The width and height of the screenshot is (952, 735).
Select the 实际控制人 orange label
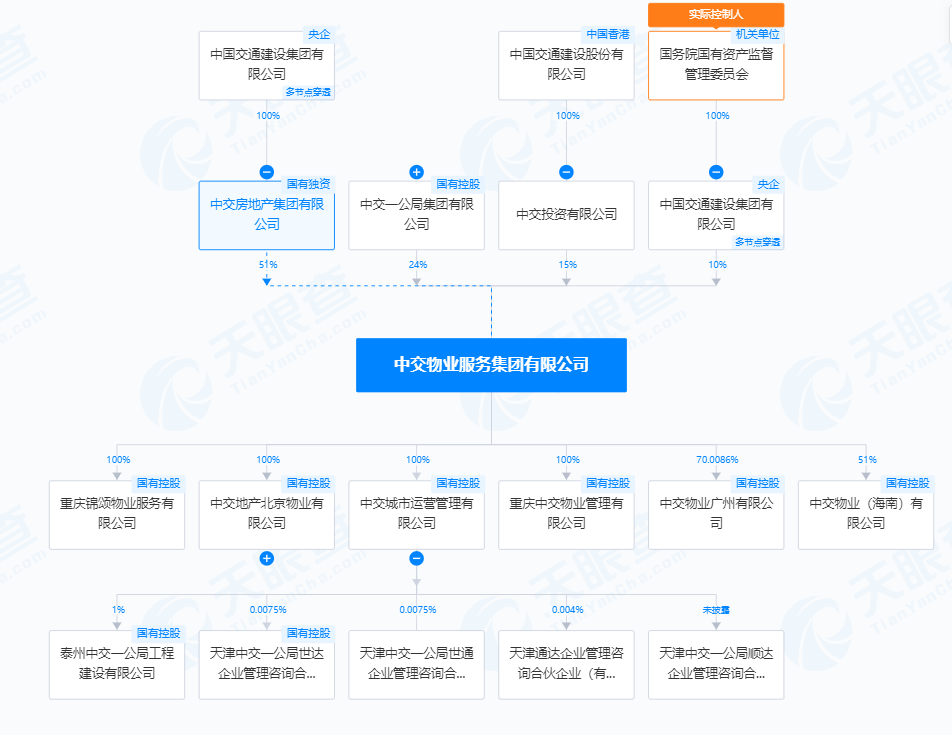[716, 14]
